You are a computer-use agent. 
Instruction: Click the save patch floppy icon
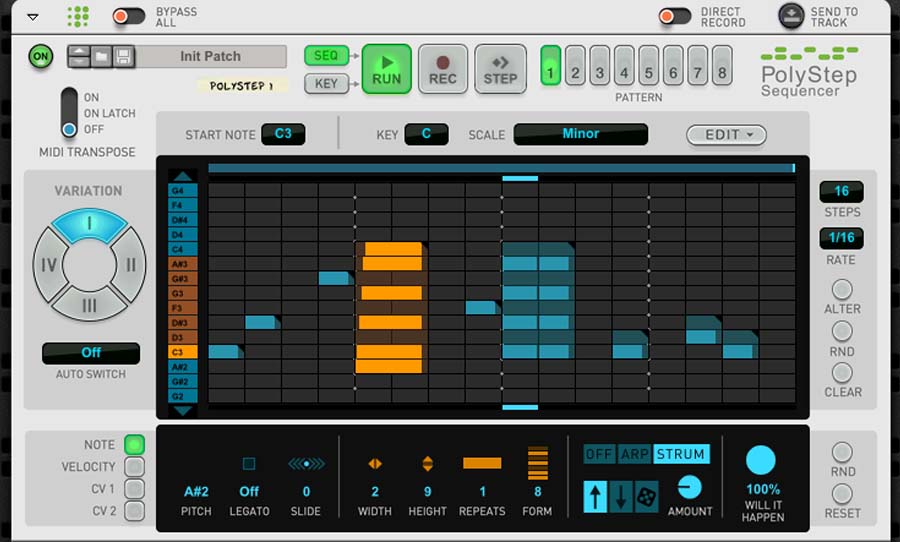coord(123,56)
